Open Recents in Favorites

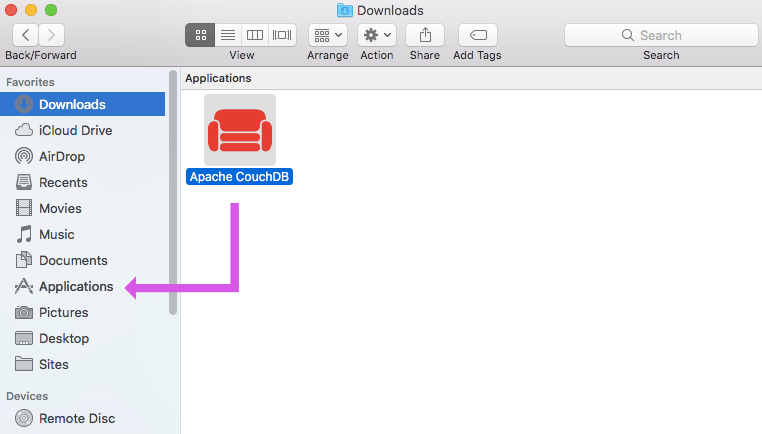coord(63,183)
